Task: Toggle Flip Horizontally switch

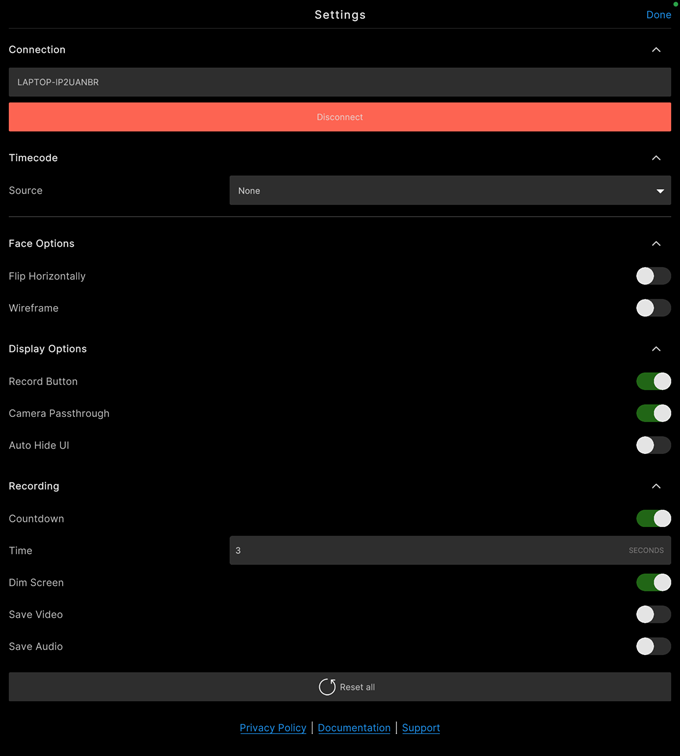Action: tap(653, 276)
